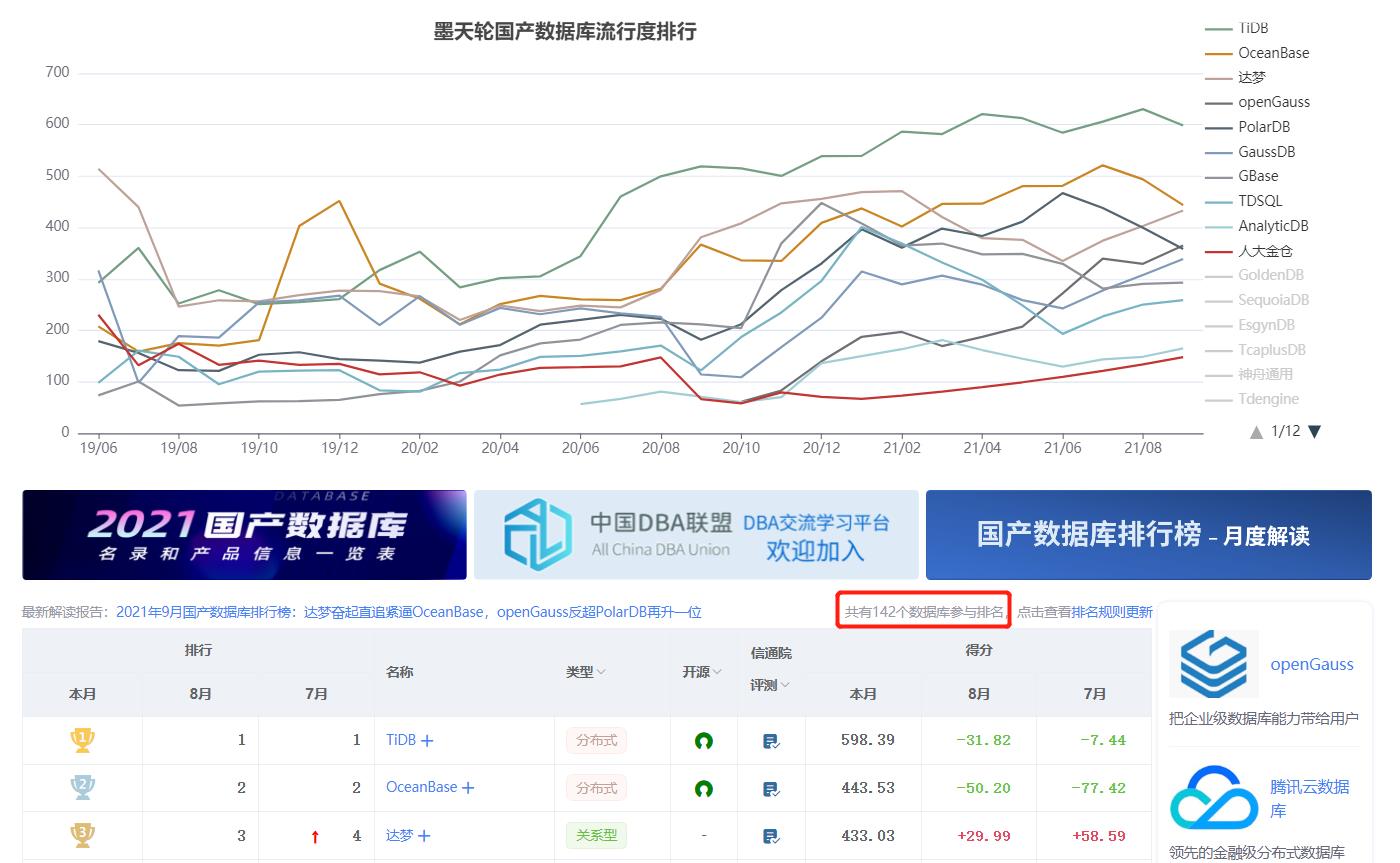
Task: Click the plus icon next to OceanBase
Action: pos(468,788)
